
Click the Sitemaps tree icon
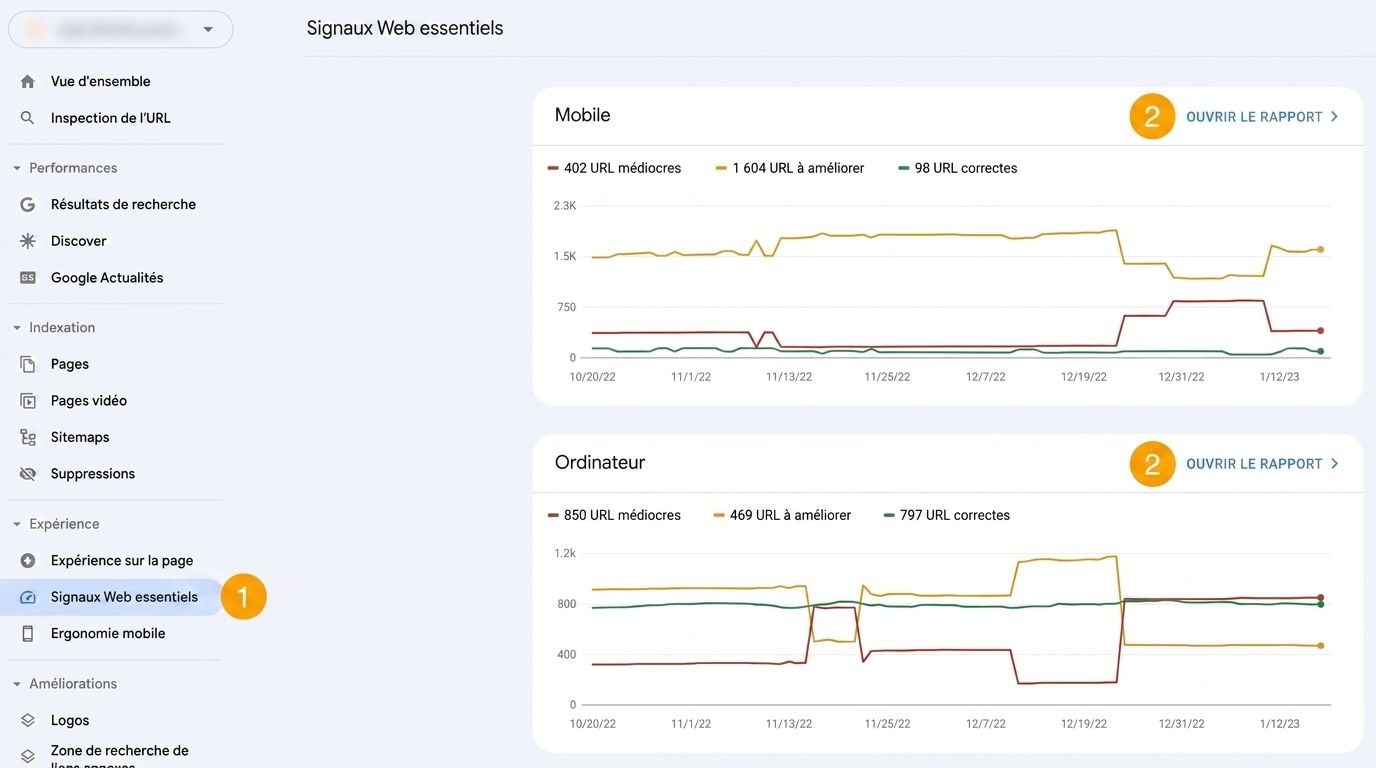tap(28, 437)
